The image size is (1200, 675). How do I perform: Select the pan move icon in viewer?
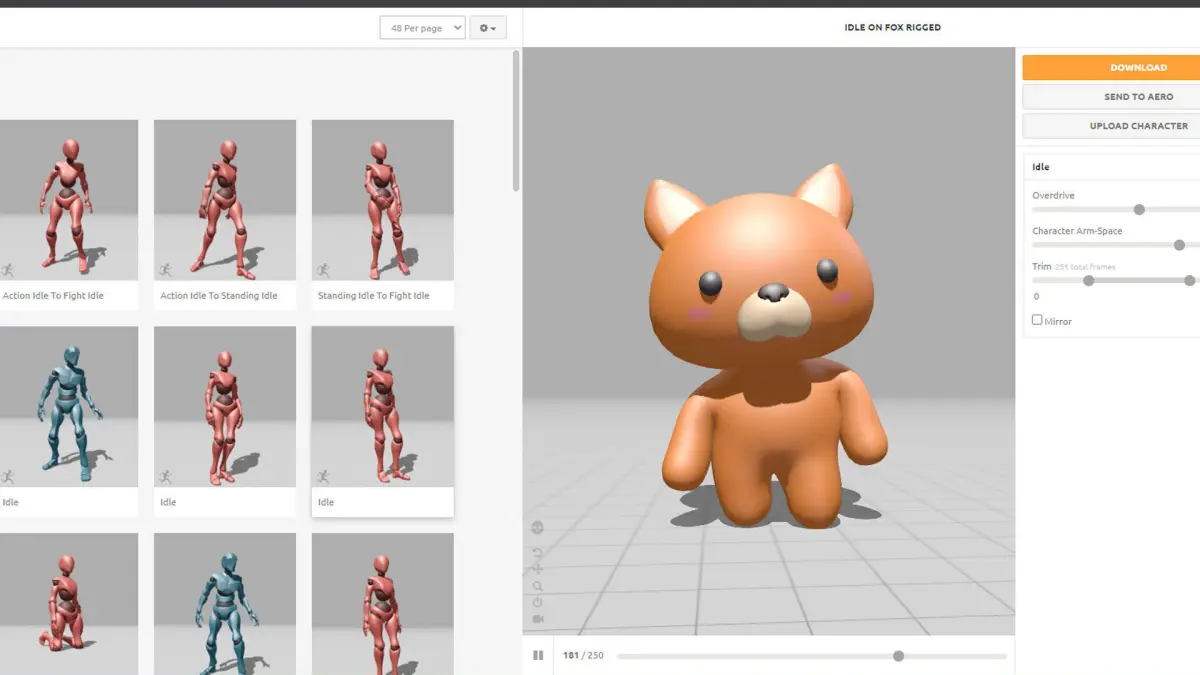pyautogui.click(x=538, y=569)
